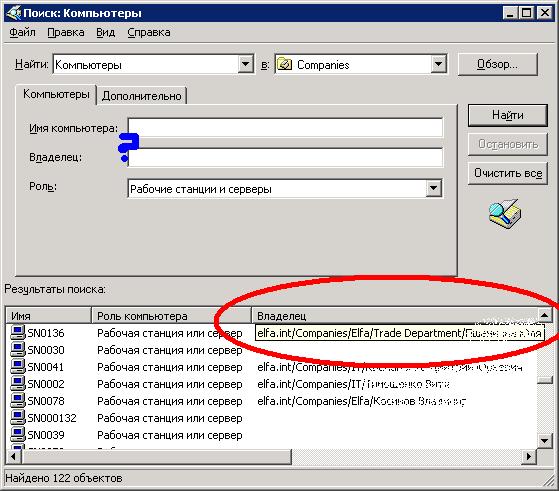The height and width of the screenshot is (491, 559).
Task: Click the Обзор... button
Action: tap(497, 64)
